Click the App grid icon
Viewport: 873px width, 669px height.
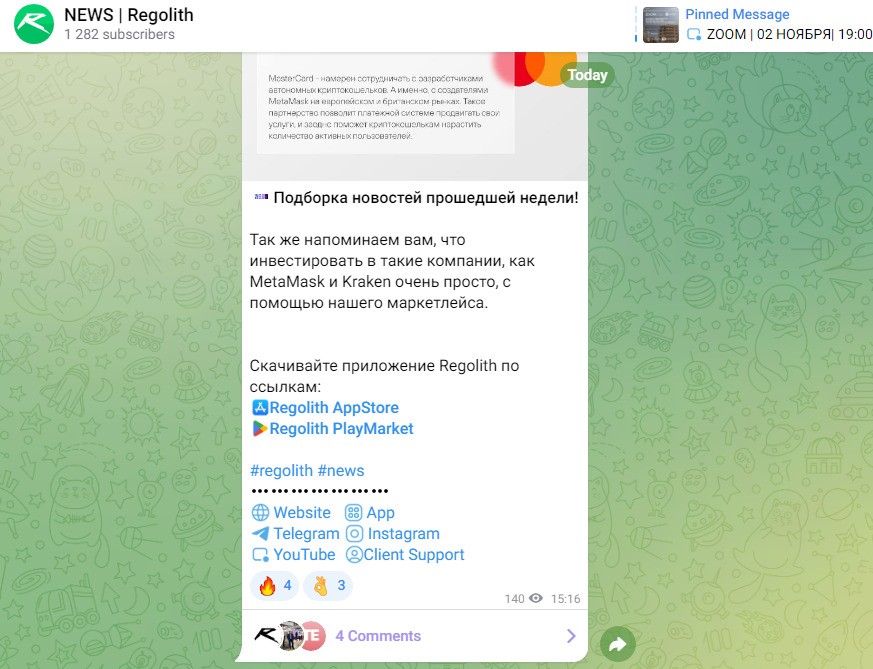tap(354, 512)
